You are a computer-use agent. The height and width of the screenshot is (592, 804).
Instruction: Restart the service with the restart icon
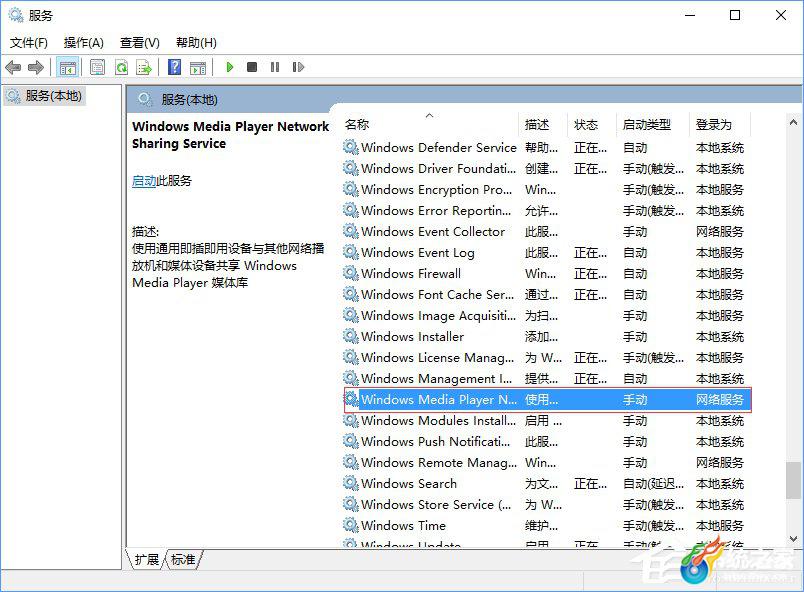[x=298, y=67]
